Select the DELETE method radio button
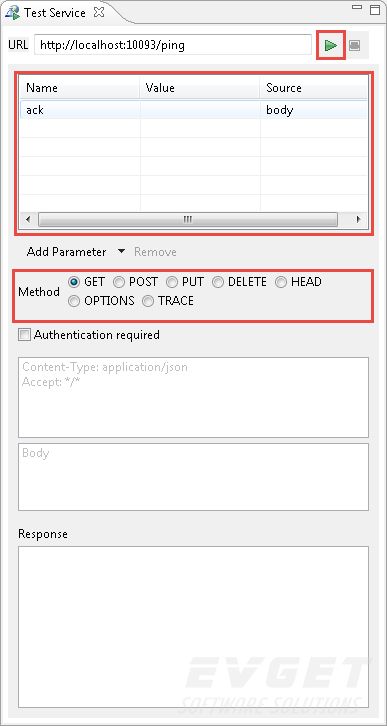 [x=218, y=282]
